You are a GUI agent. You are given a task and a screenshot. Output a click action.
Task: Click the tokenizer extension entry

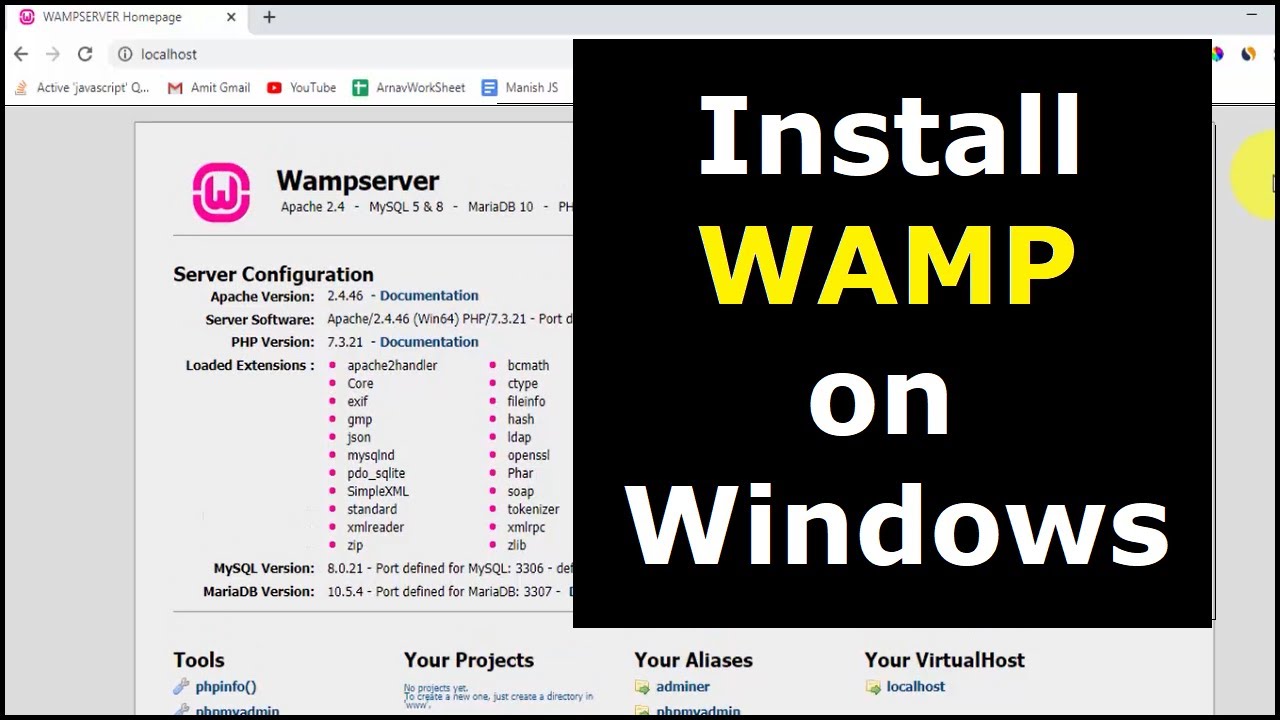[x=533, y=510]
